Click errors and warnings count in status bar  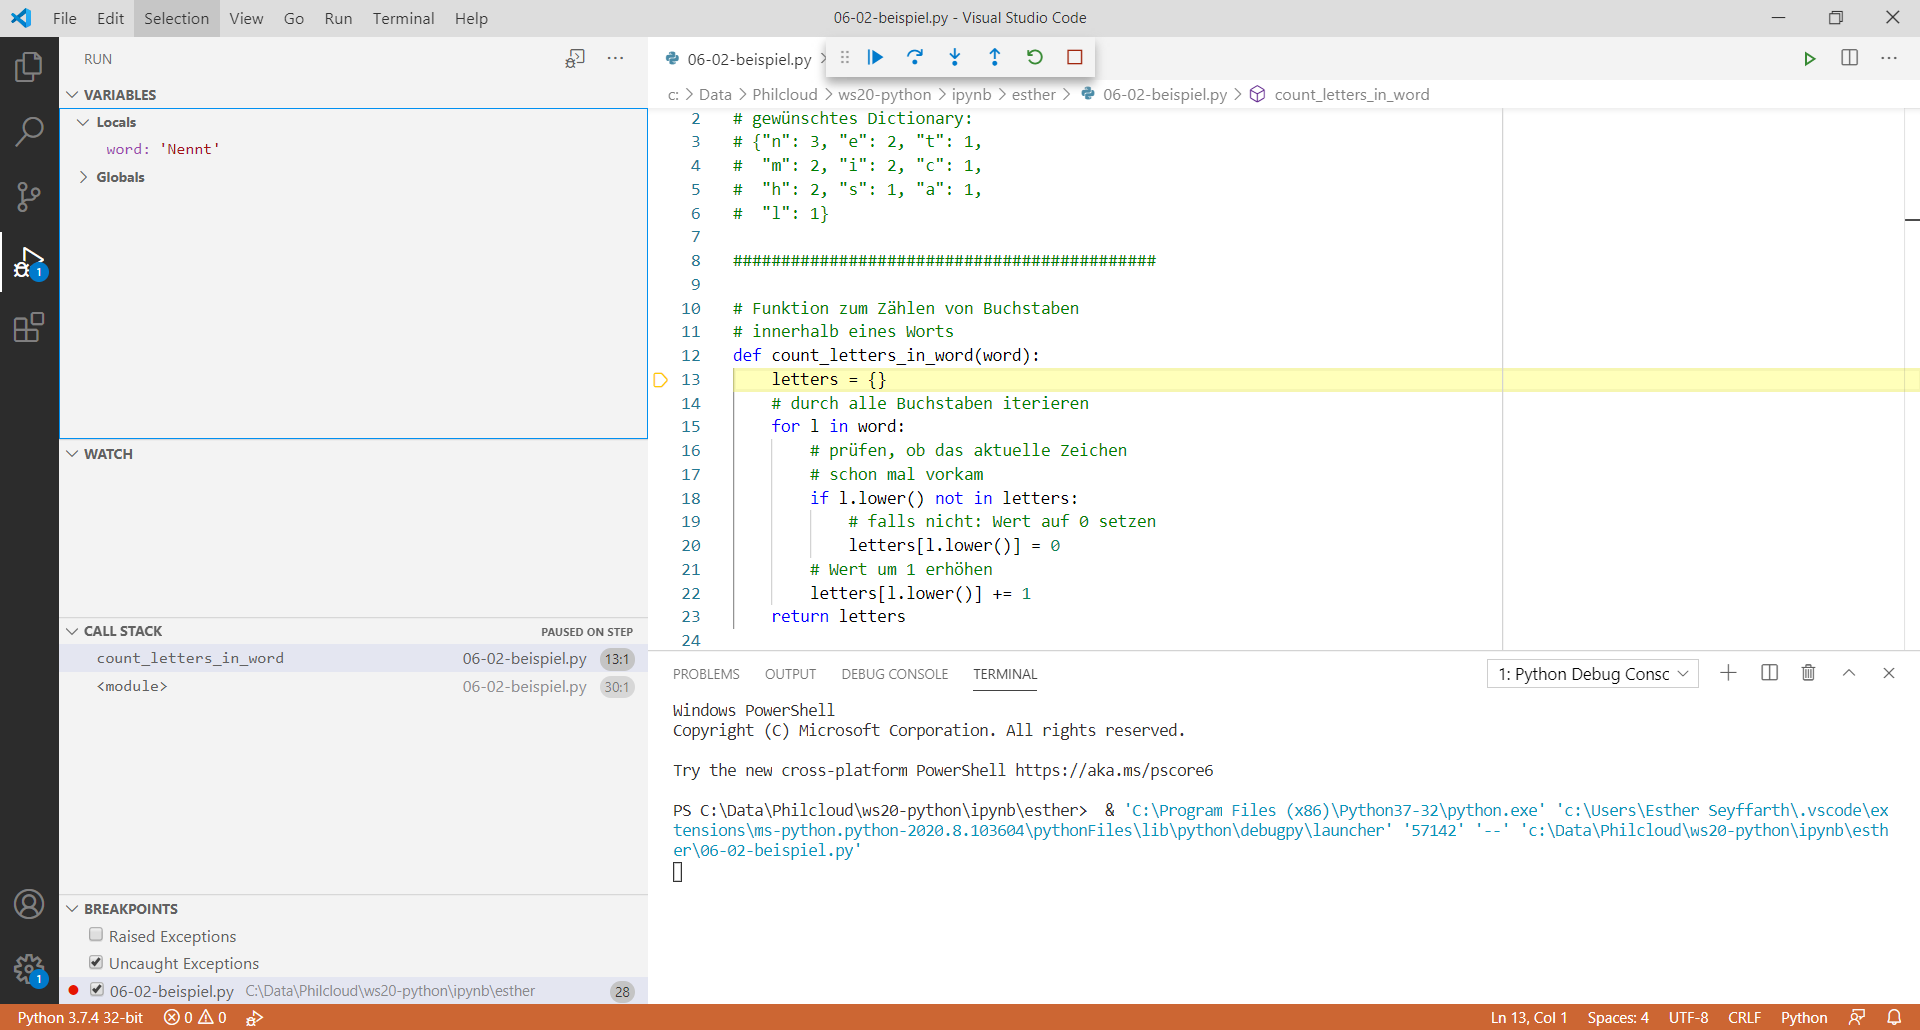[x=195, y=1017]
